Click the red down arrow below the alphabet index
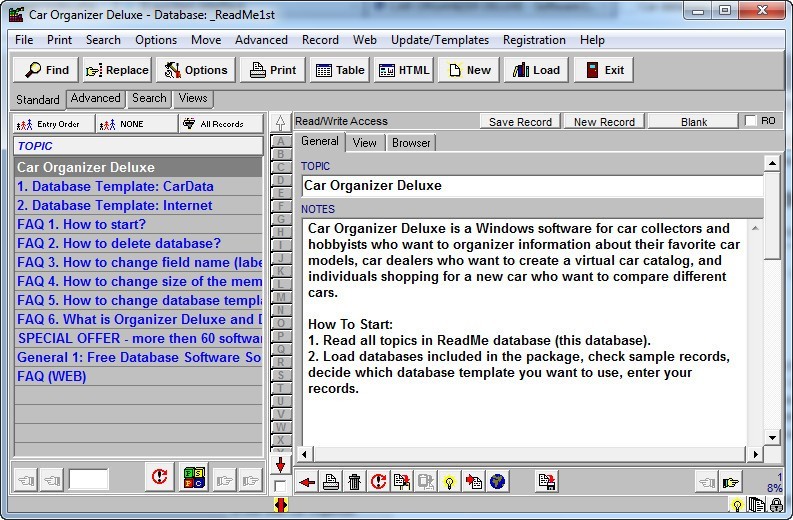The width and height of the screenshot is (793, 520). point(281,464)
